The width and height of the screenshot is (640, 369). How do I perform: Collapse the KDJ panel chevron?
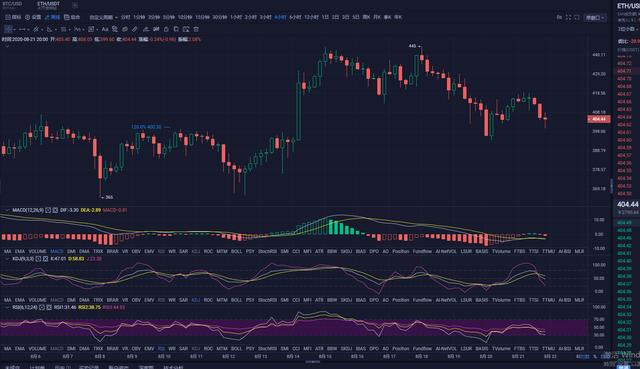coord(7,258)
